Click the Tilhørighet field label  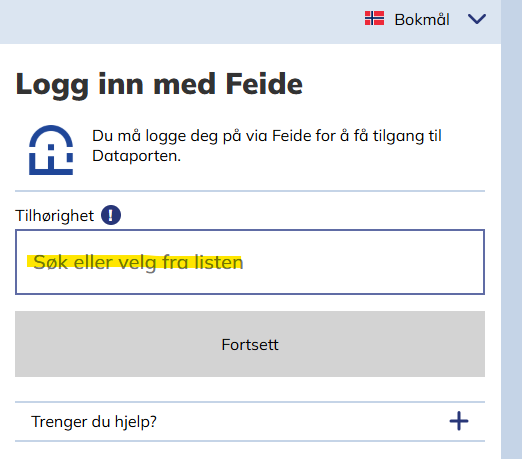pyautogui.click(x=55, y=216)
